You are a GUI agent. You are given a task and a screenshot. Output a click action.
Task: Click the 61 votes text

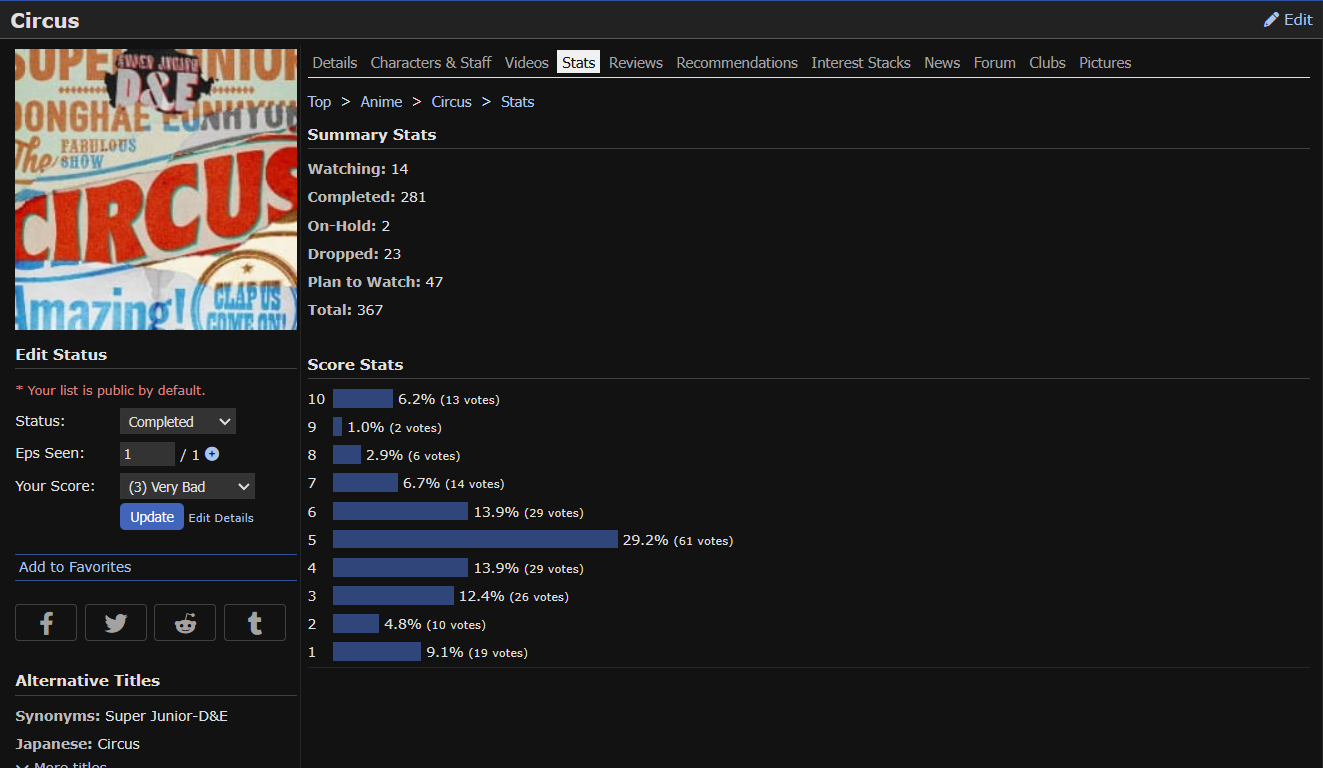702,541
